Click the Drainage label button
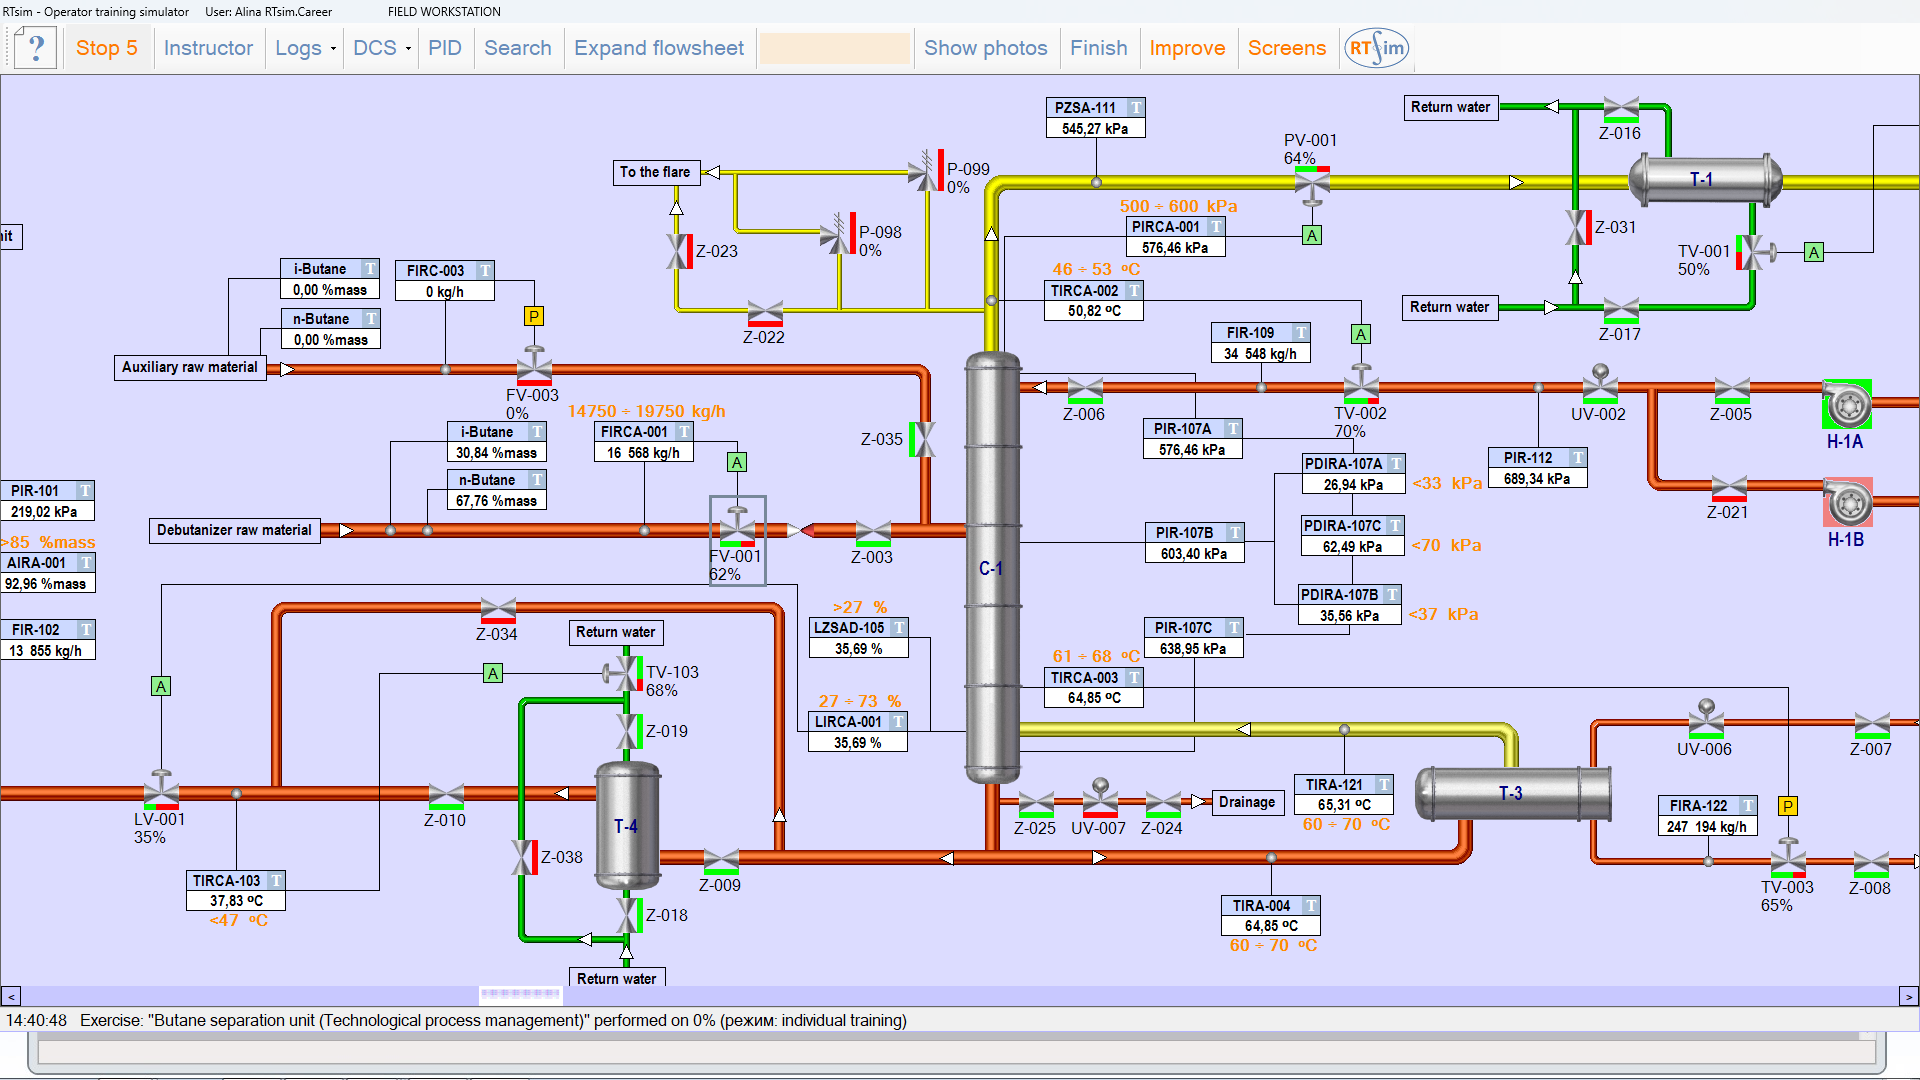 pyautogui.click(x=1247, y=802)
